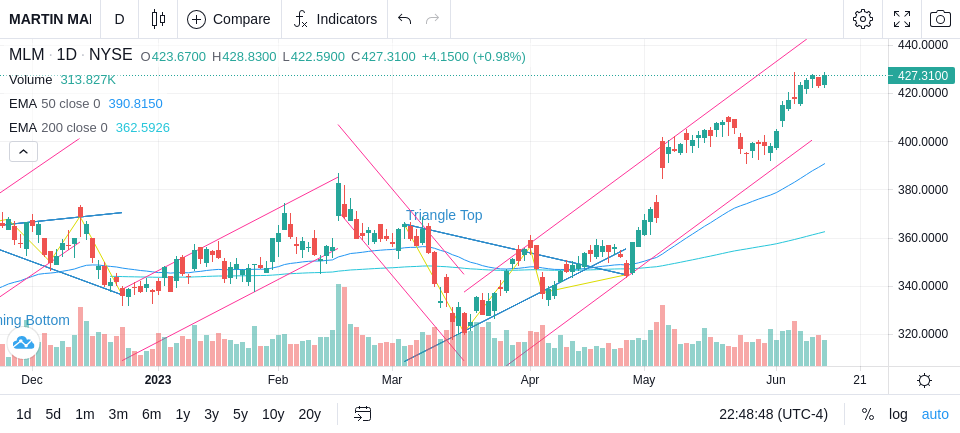The image size is (960, 433).
Task: Click the Dec label on time axis
Action: tap(32, 380)
